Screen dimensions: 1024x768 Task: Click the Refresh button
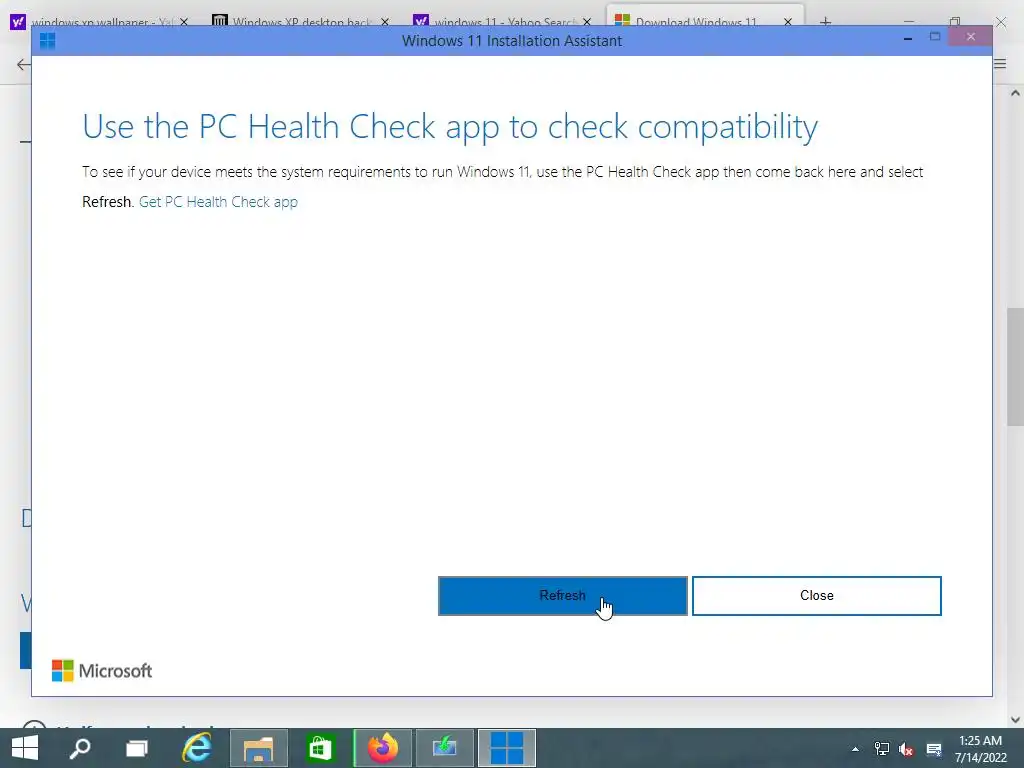[562, 596]
